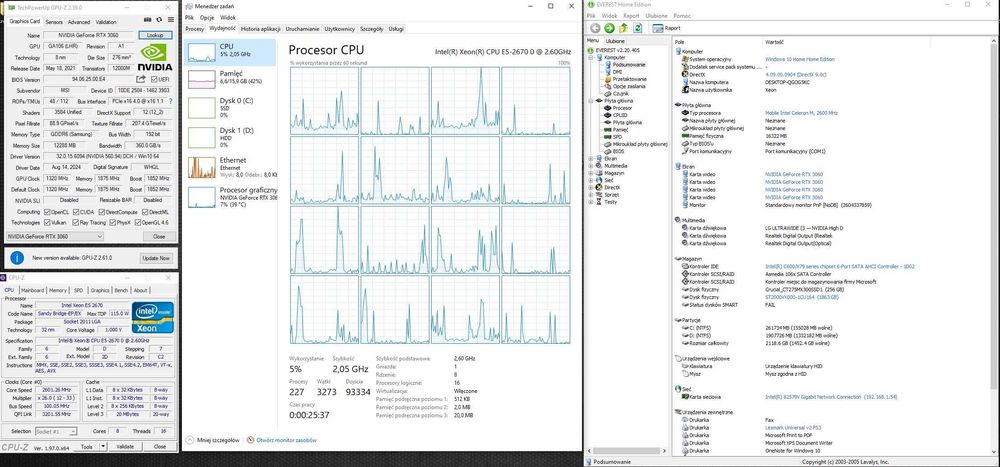Select DMI item in EVEREST tree
This screenshot has height=467, width=1000.
tap(617, 72)
